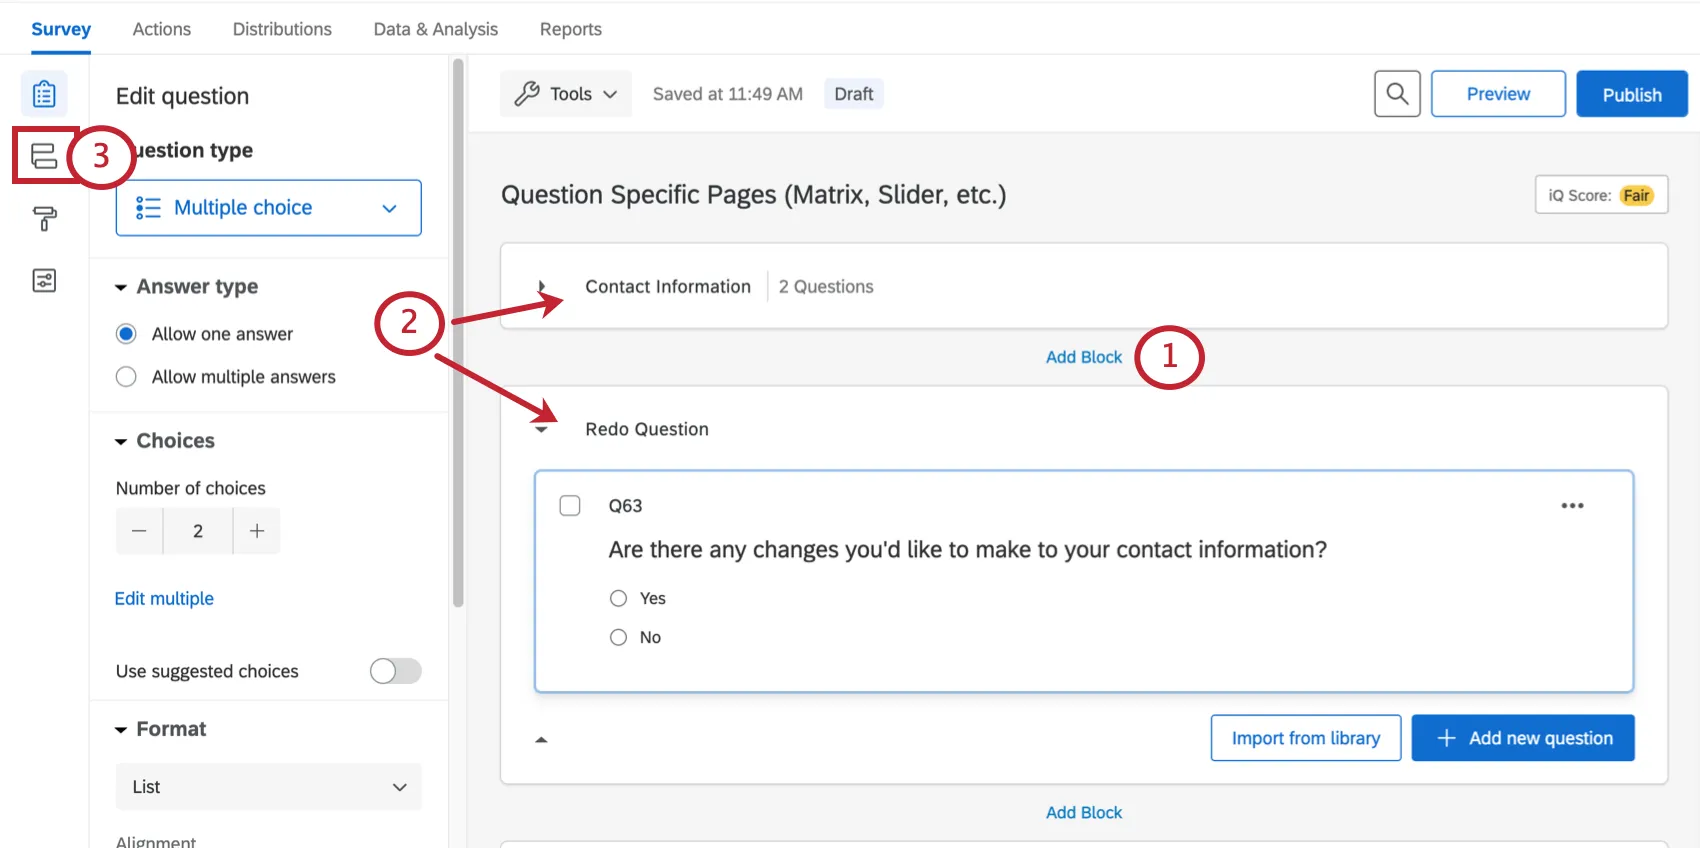Open the Multiple choice question type dropdown
The image size is (1700, 848).
click(268, 208)
